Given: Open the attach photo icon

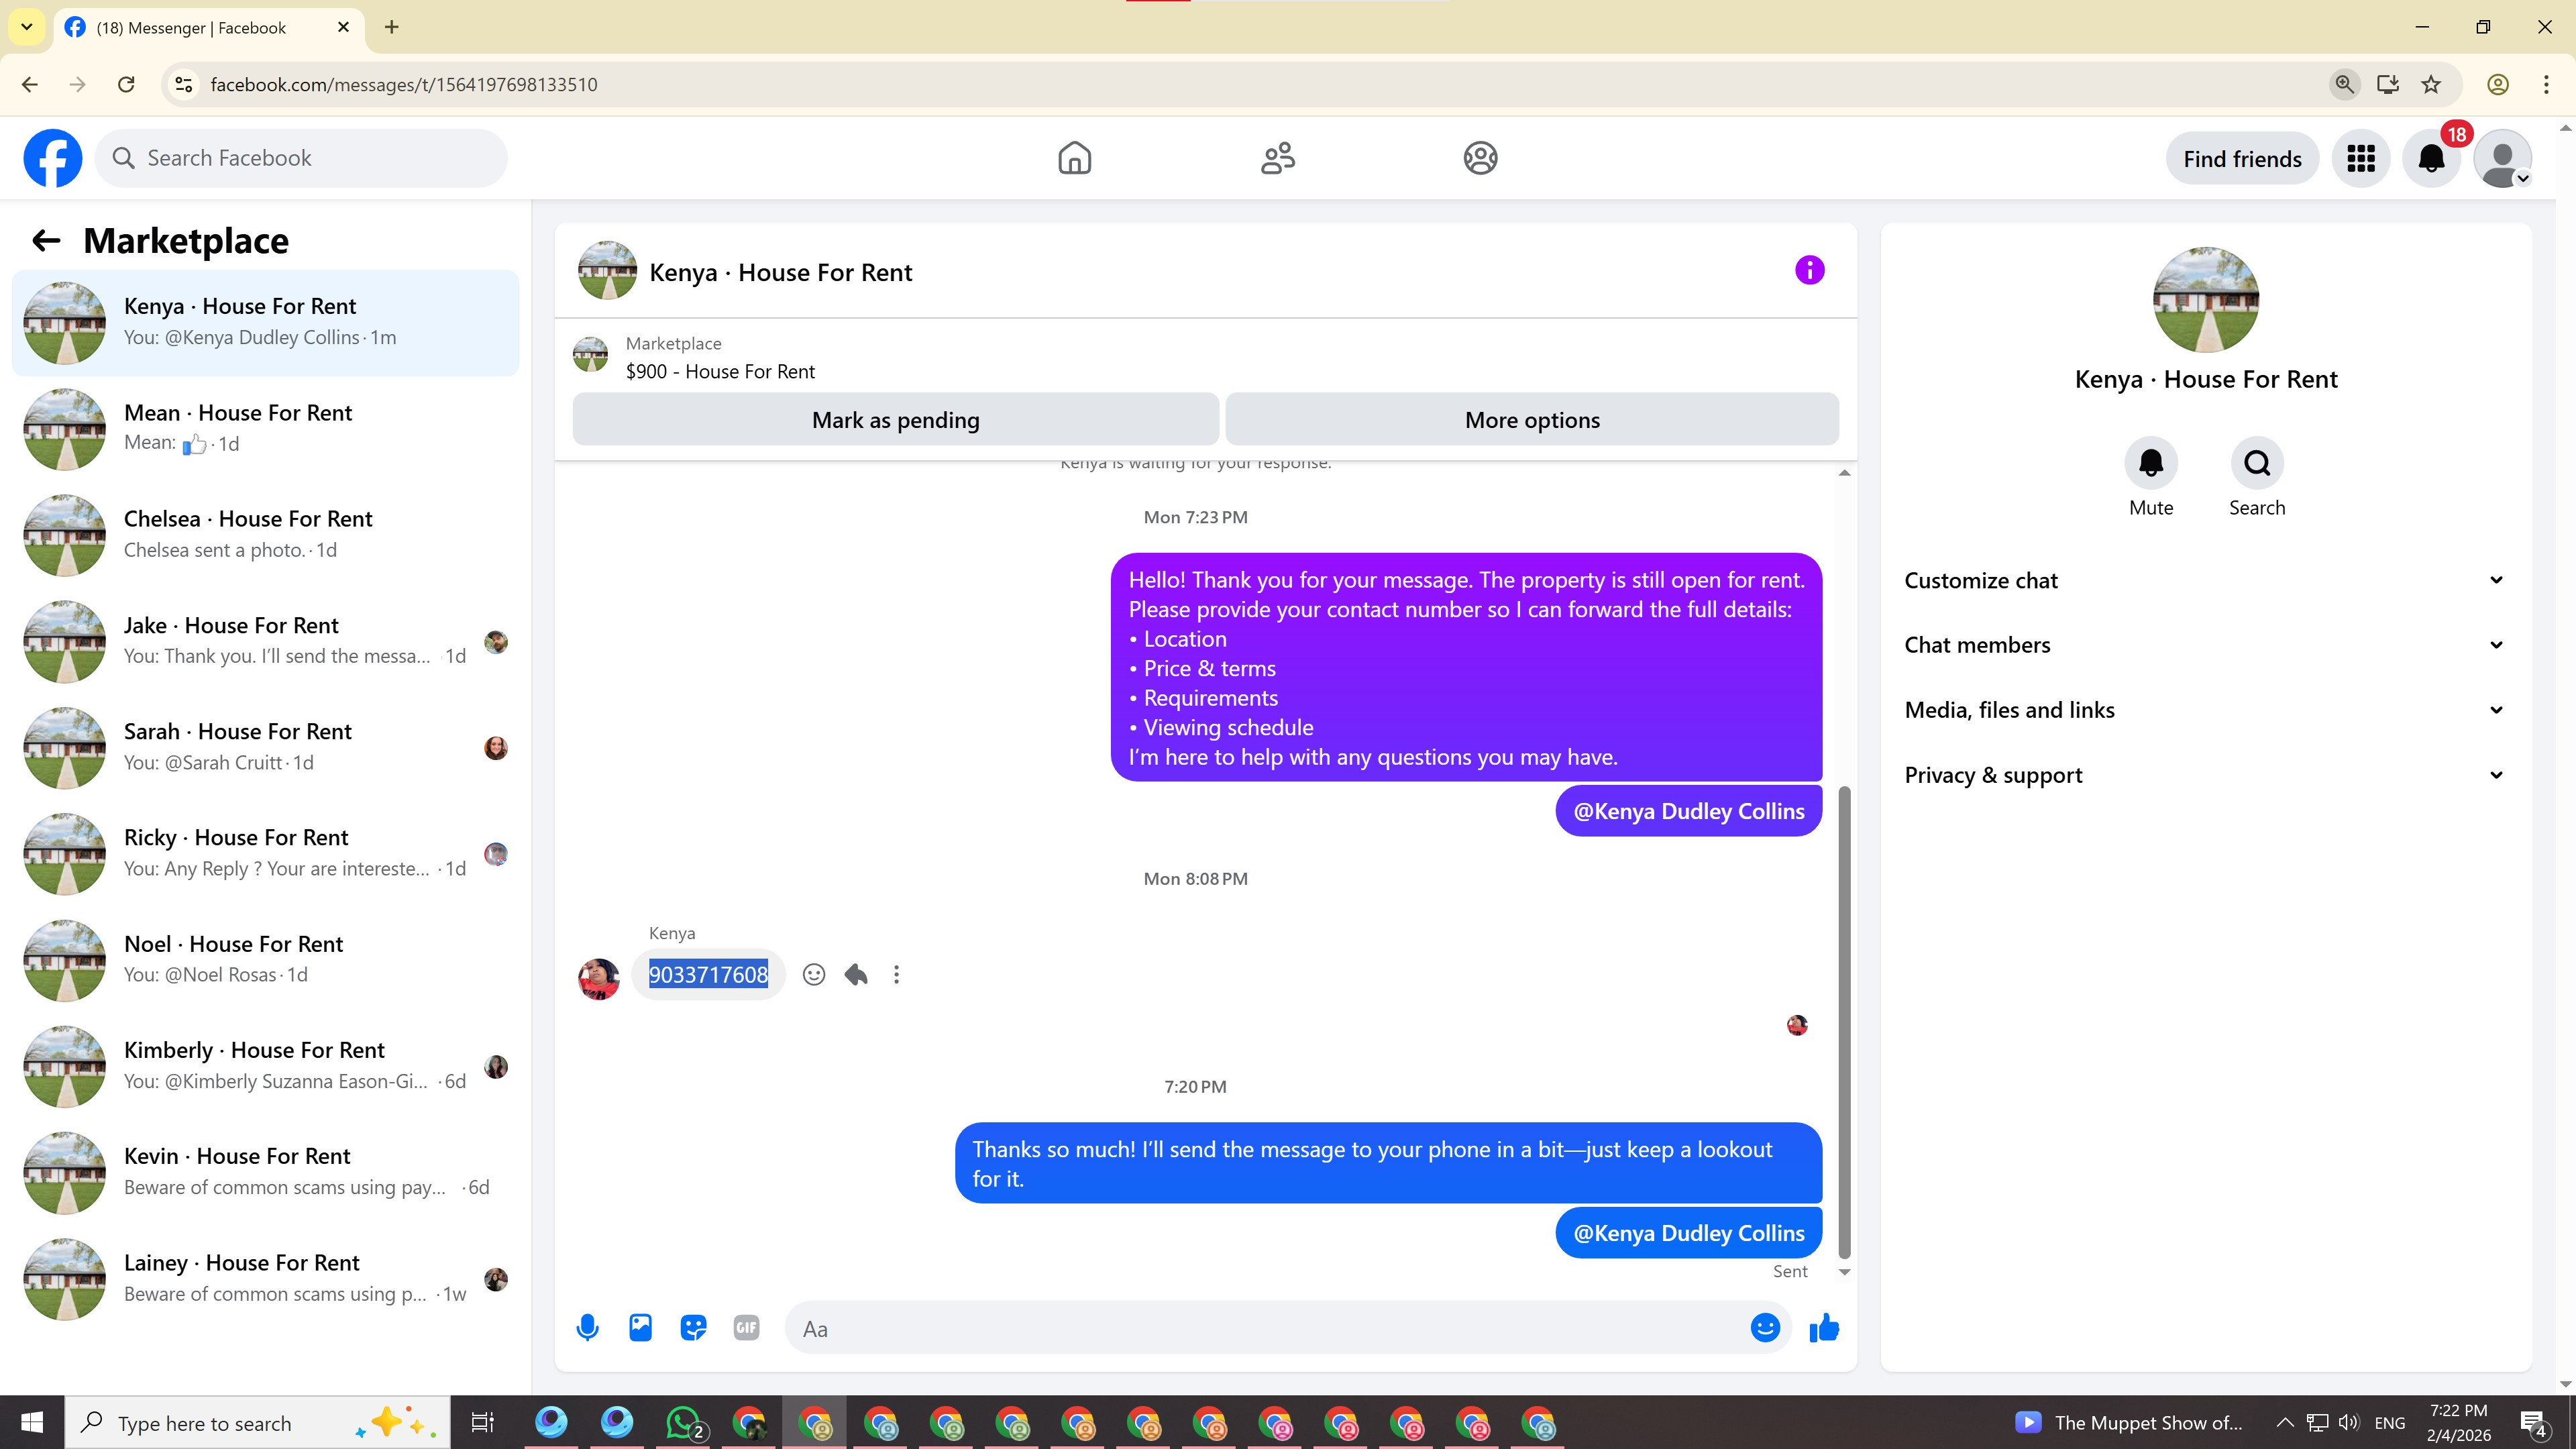Looking at the screenshot, I should point(640,1328).
